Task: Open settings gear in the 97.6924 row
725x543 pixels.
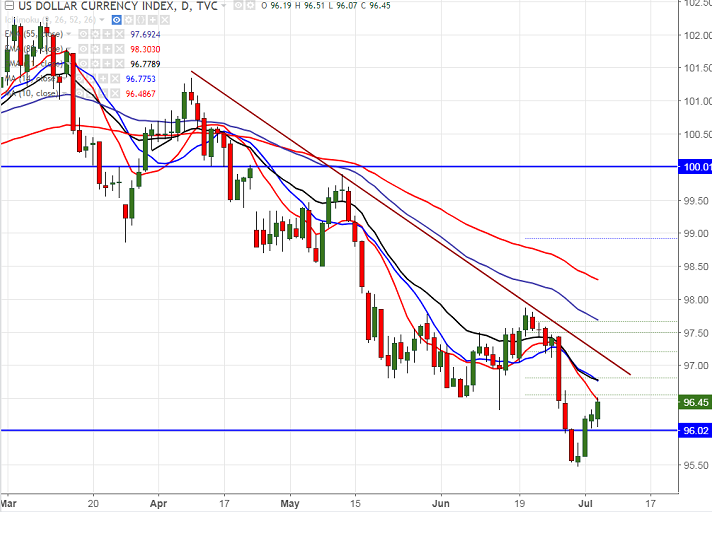Action: (x=95, y=34)
